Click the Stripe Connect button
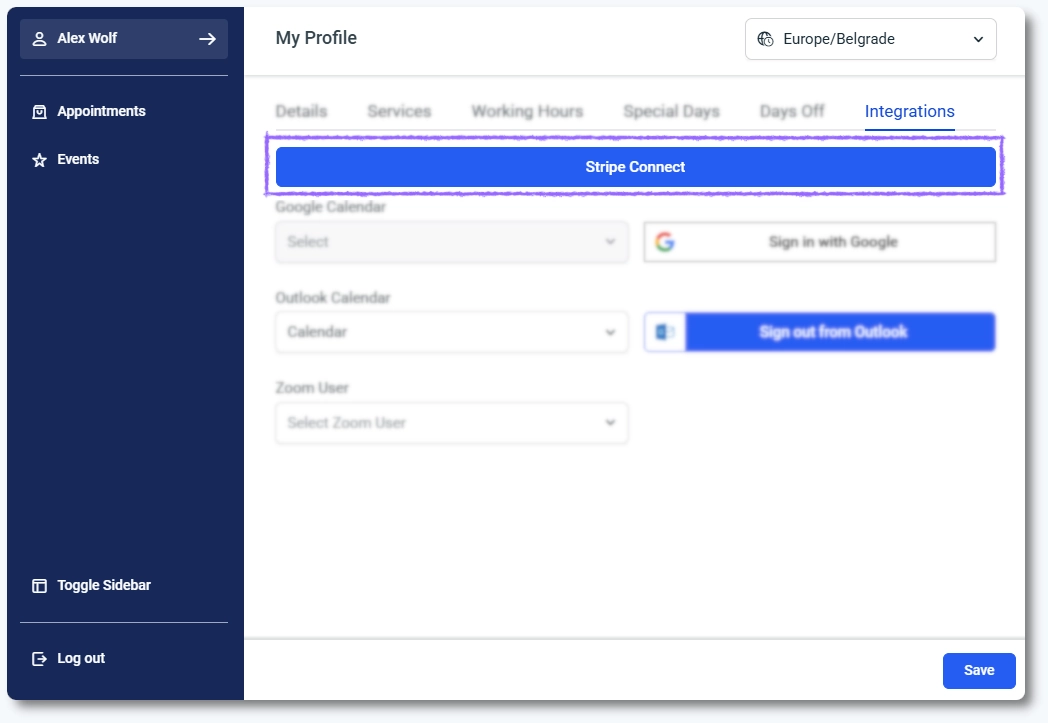1048x723 pixels. click(x=635, y=166)
